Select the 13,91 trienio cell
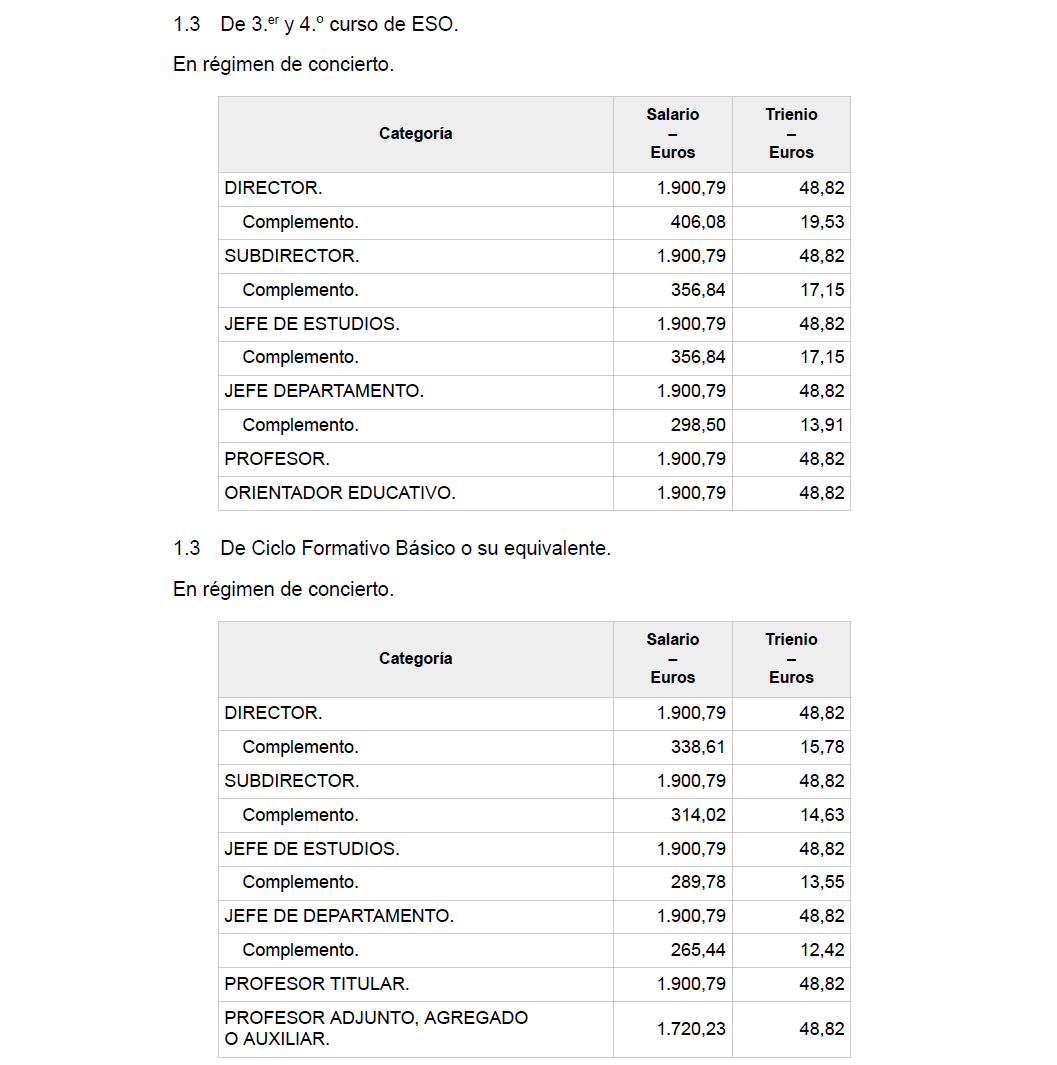 click(x=821, y=425)
